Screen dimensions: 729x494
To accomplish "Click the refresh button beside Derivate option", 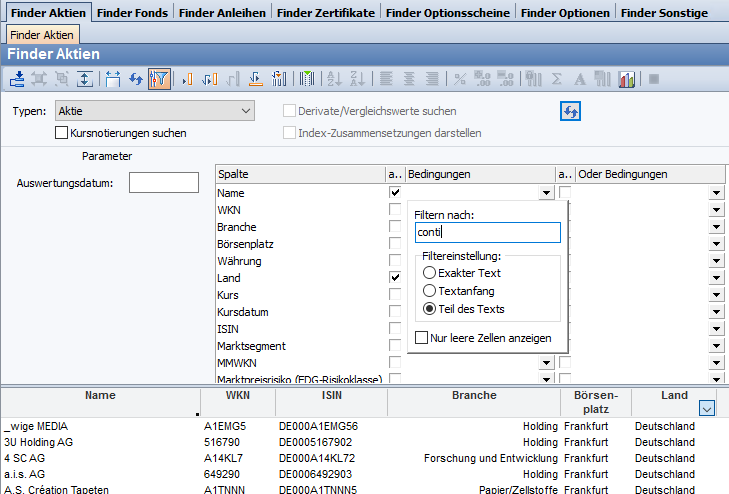I will point(570,111).
